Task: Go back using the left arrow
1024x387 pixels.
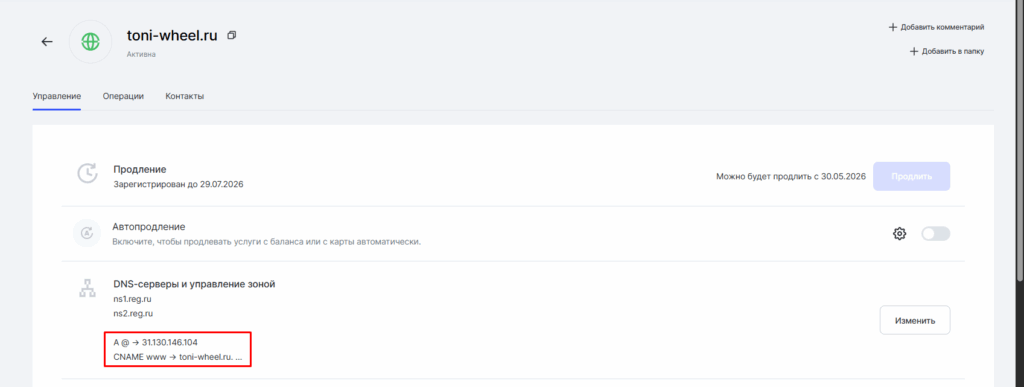Action: point(46,42)
